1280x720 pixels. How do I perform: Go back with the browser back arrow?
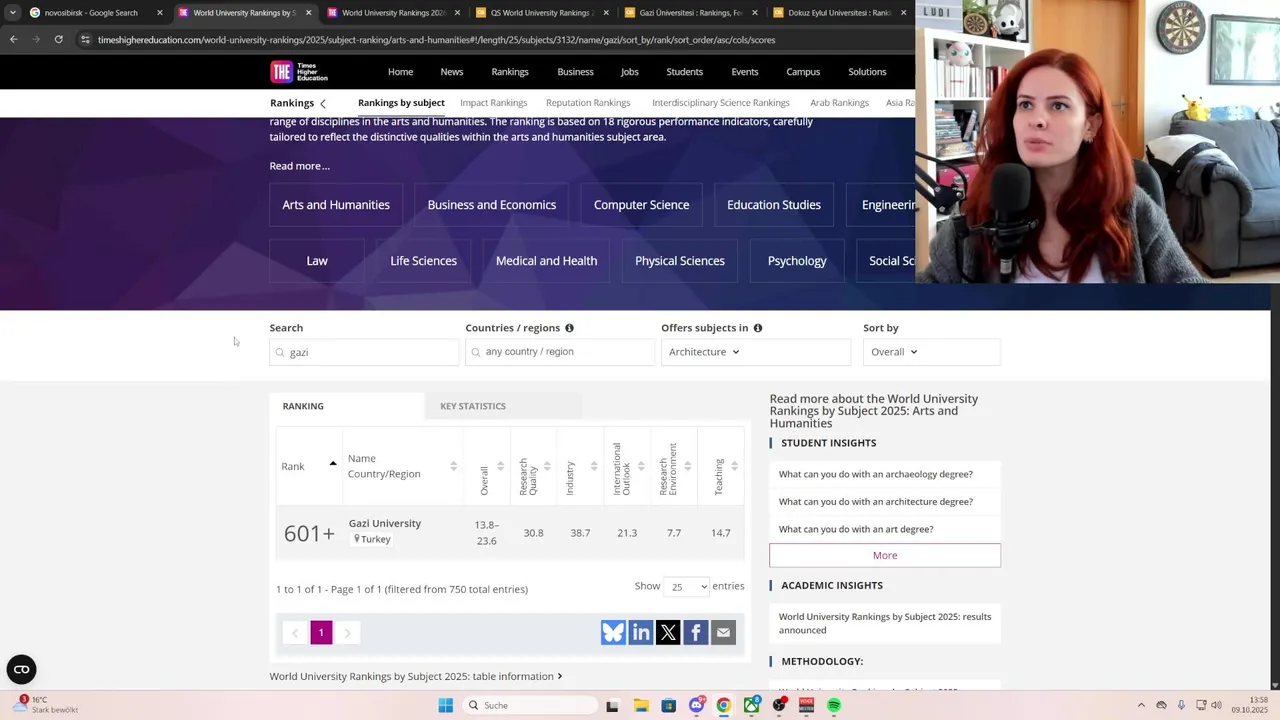coord(13,39)
